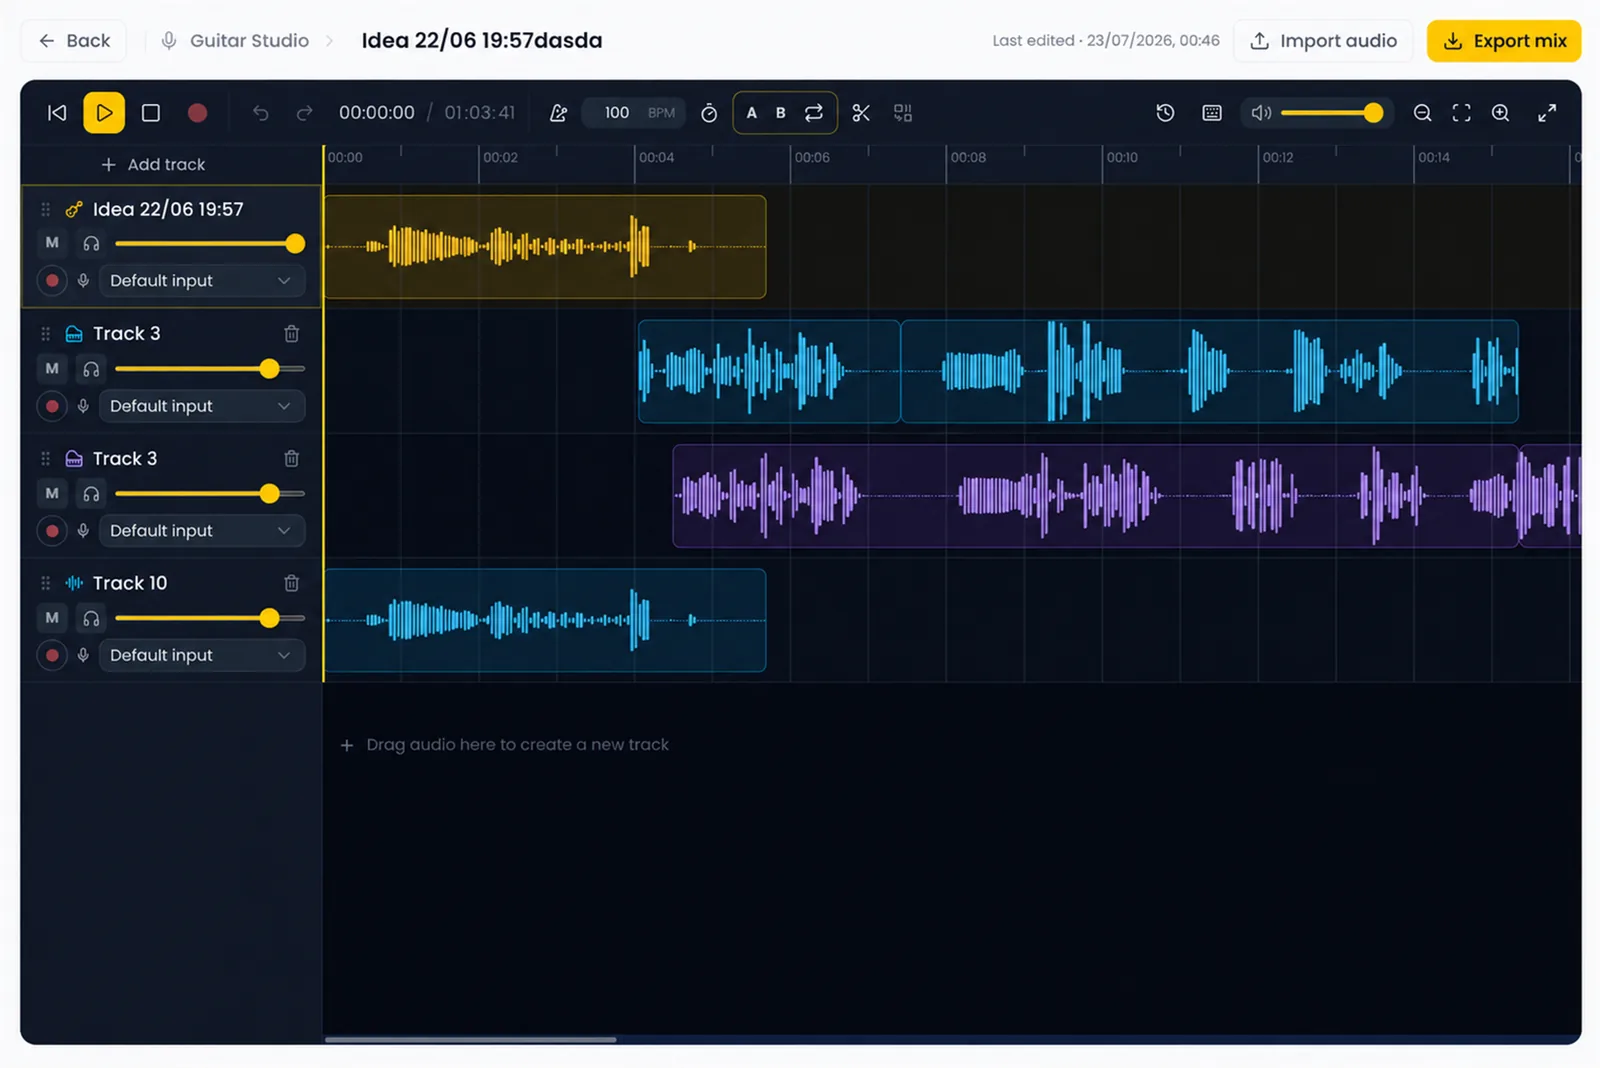Viewport: 1600px width, 1068px height.
Task: Go back with the Back button
Action: pyautogui.click(x=74, y=41)
